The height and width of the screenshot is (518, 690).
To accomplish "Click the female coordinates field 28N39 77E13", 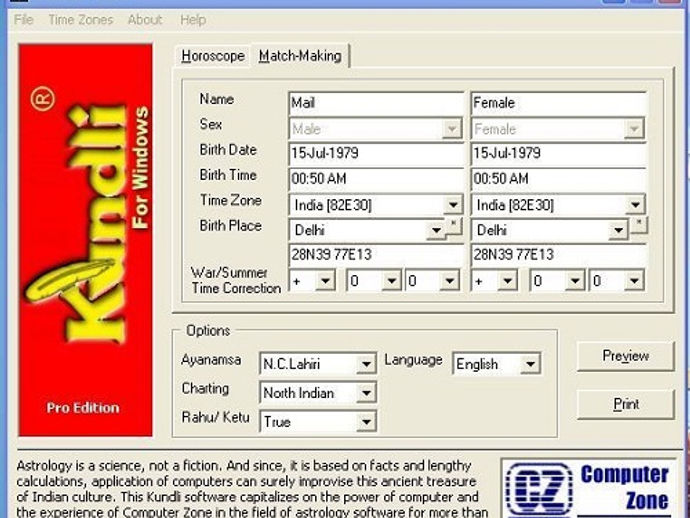I will pyautogui.click(x=558, y=255).
